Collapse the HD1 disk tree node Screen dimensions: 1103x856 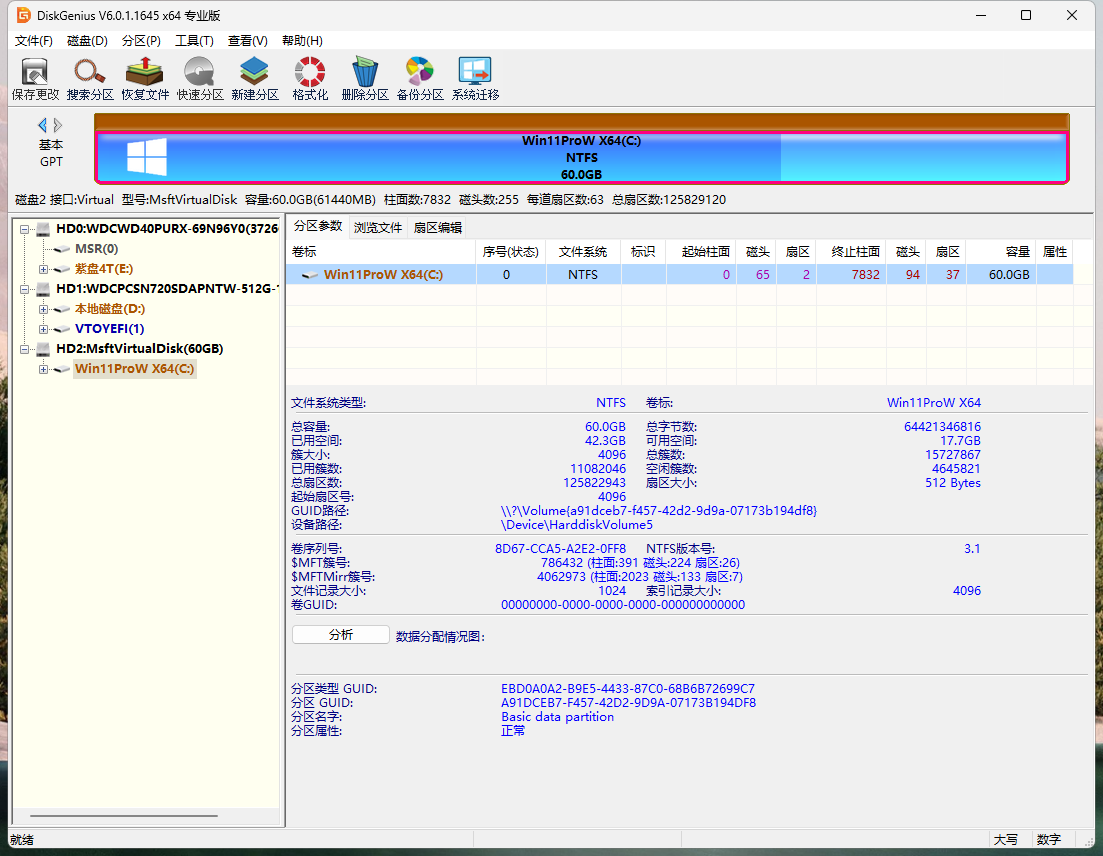[25, 289]
